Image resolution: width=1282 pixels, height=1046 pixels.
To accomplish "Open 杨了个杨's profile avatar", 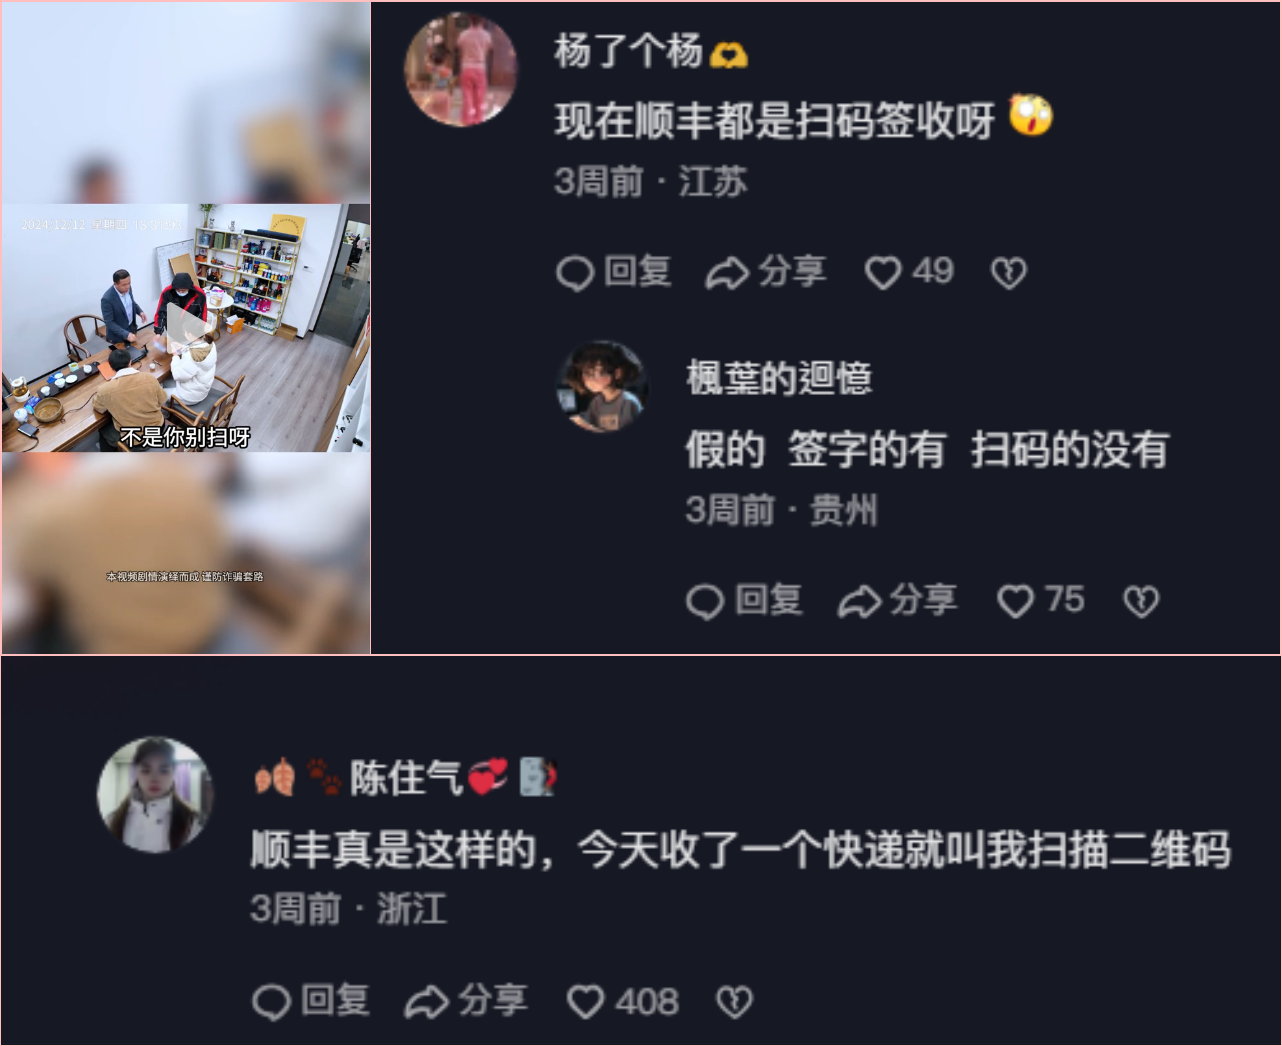I will [461, 69].
